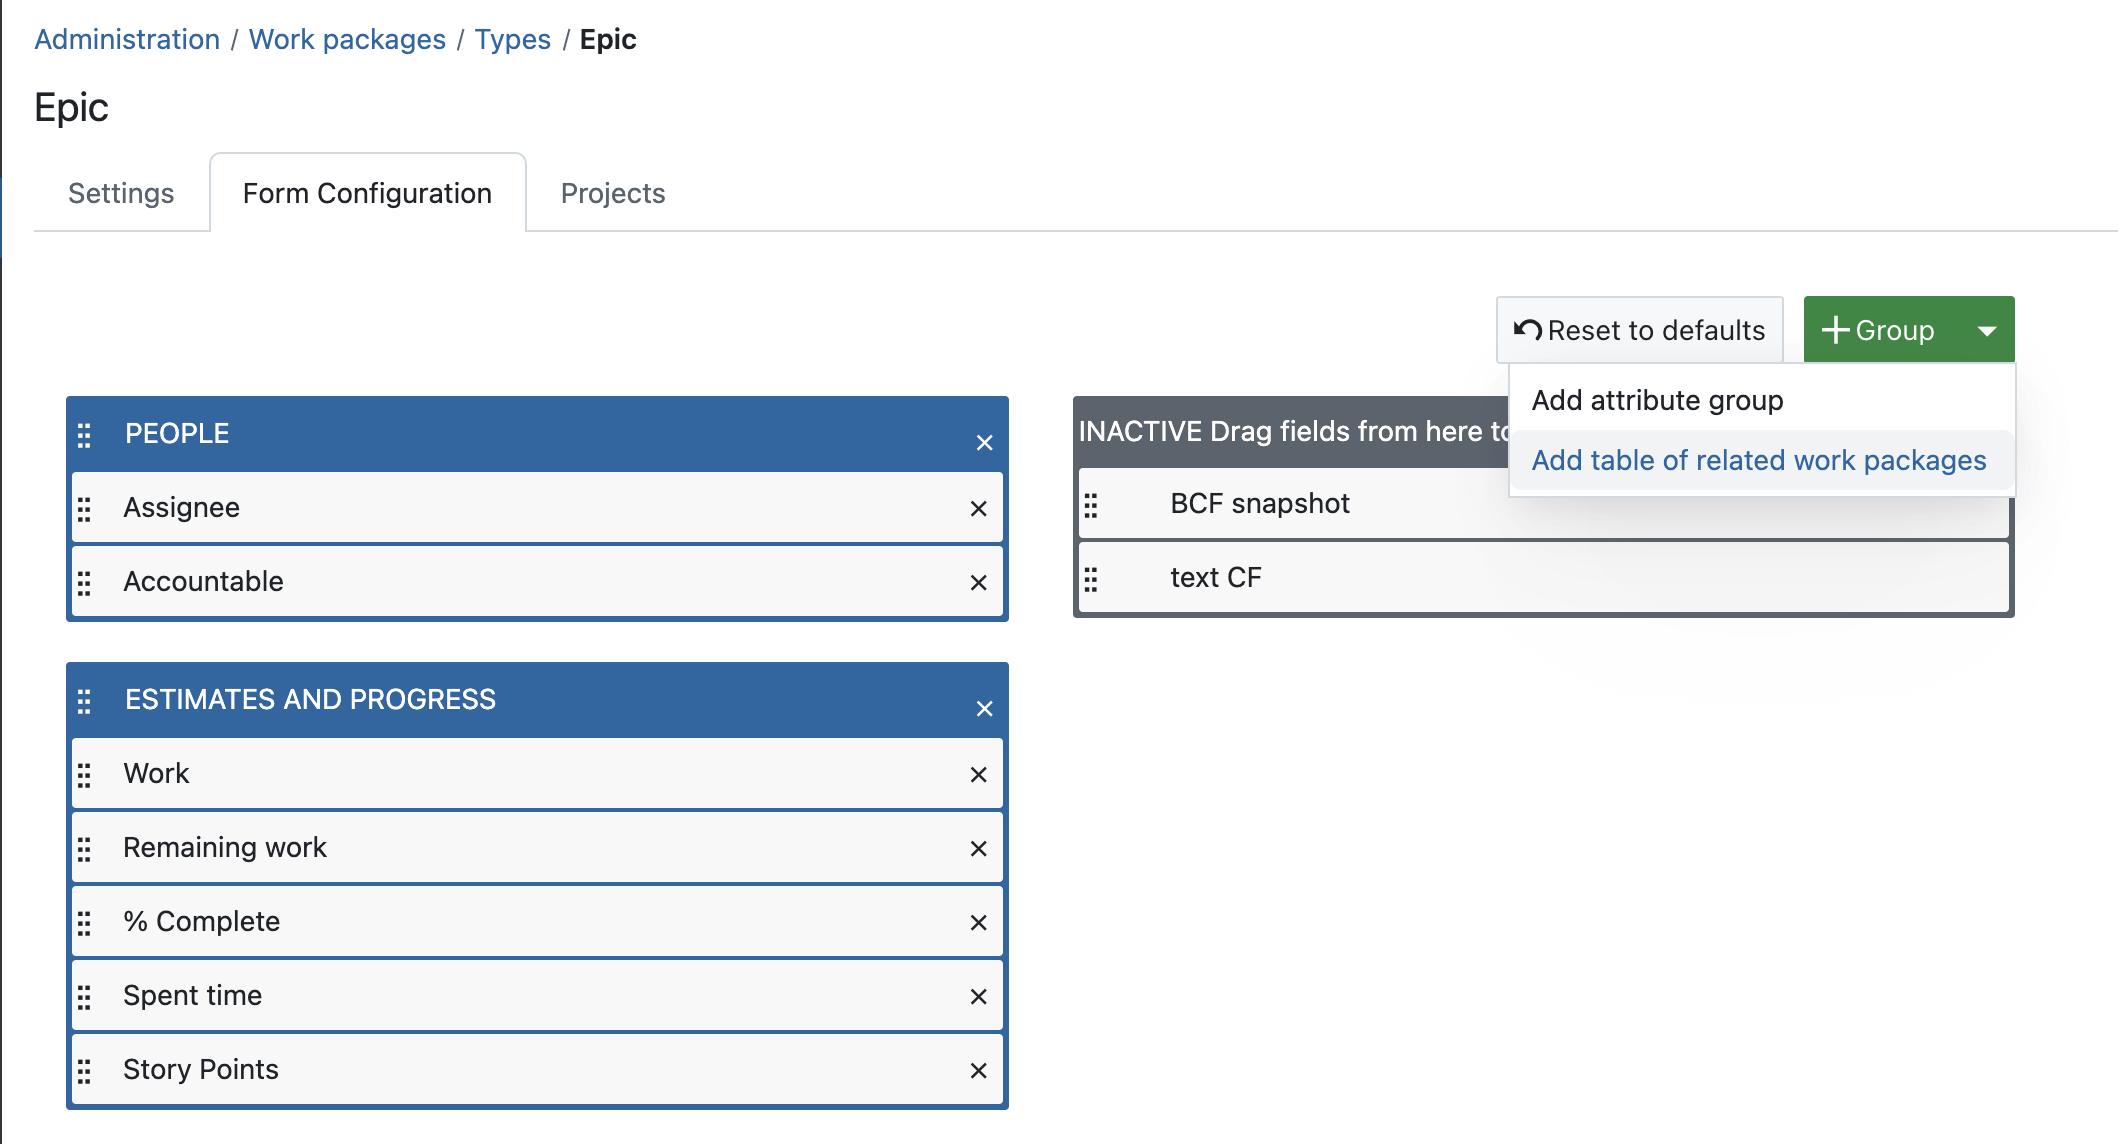Remove the Work field using the X icon

[x=977, y=774]
